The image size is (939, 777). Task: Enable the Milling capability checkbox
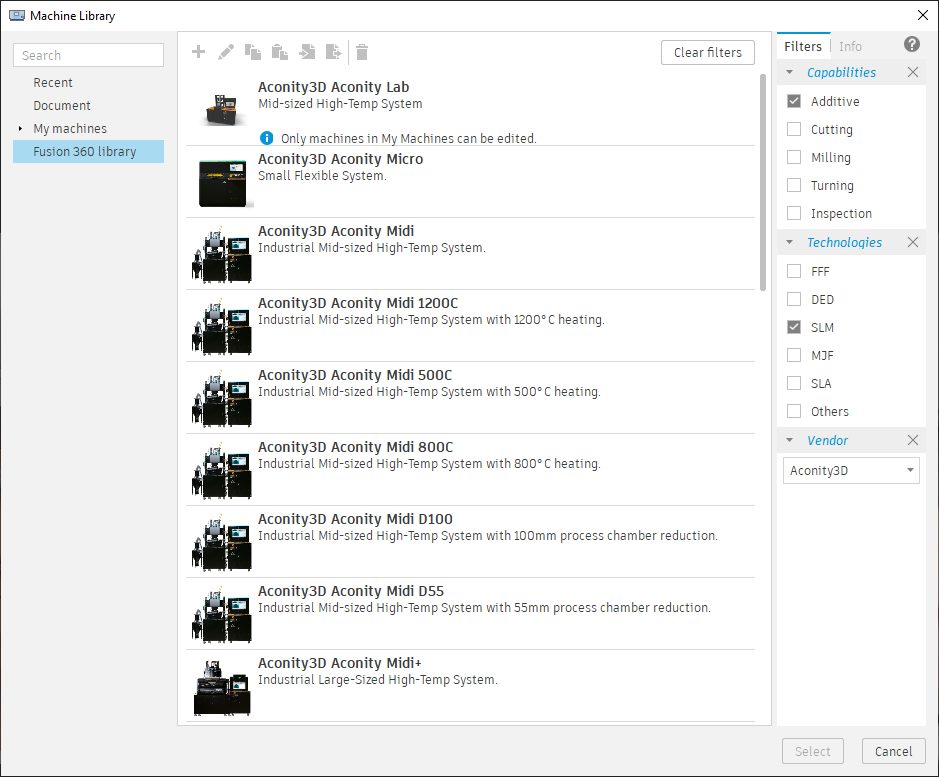pos(793,157)
